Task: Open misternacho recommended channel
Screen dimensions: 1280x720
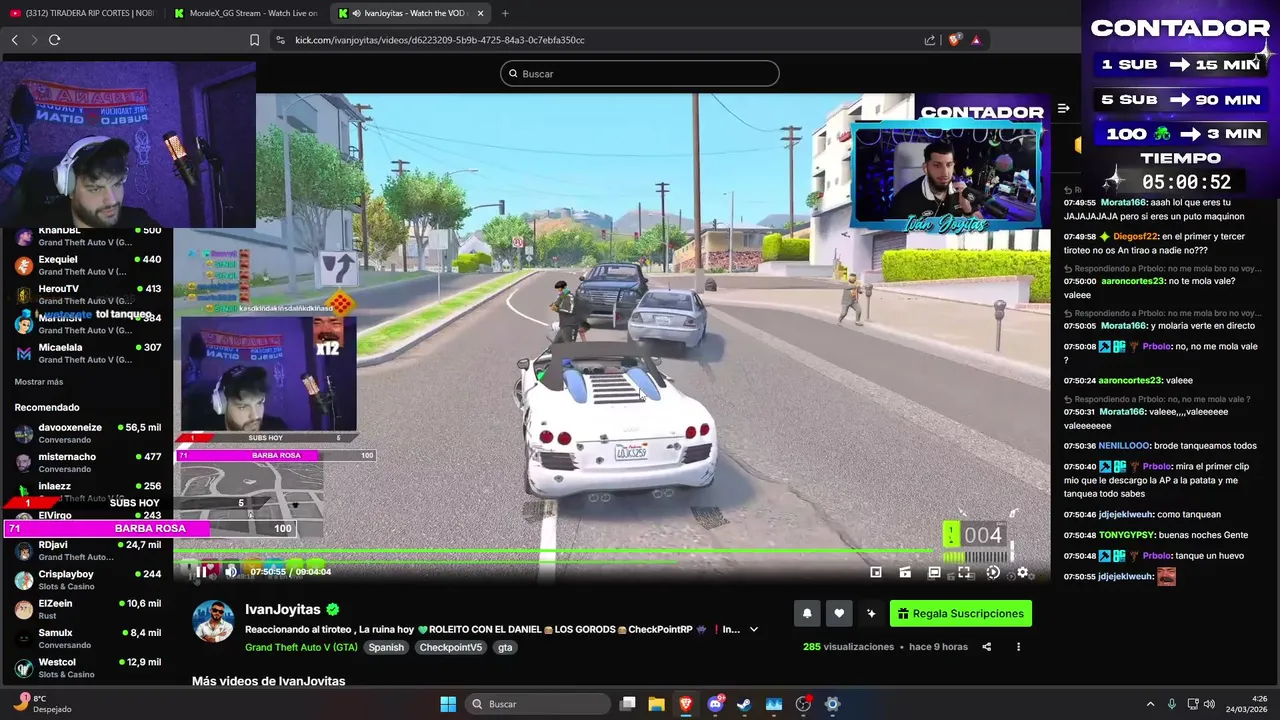Action: pos(88,462)
